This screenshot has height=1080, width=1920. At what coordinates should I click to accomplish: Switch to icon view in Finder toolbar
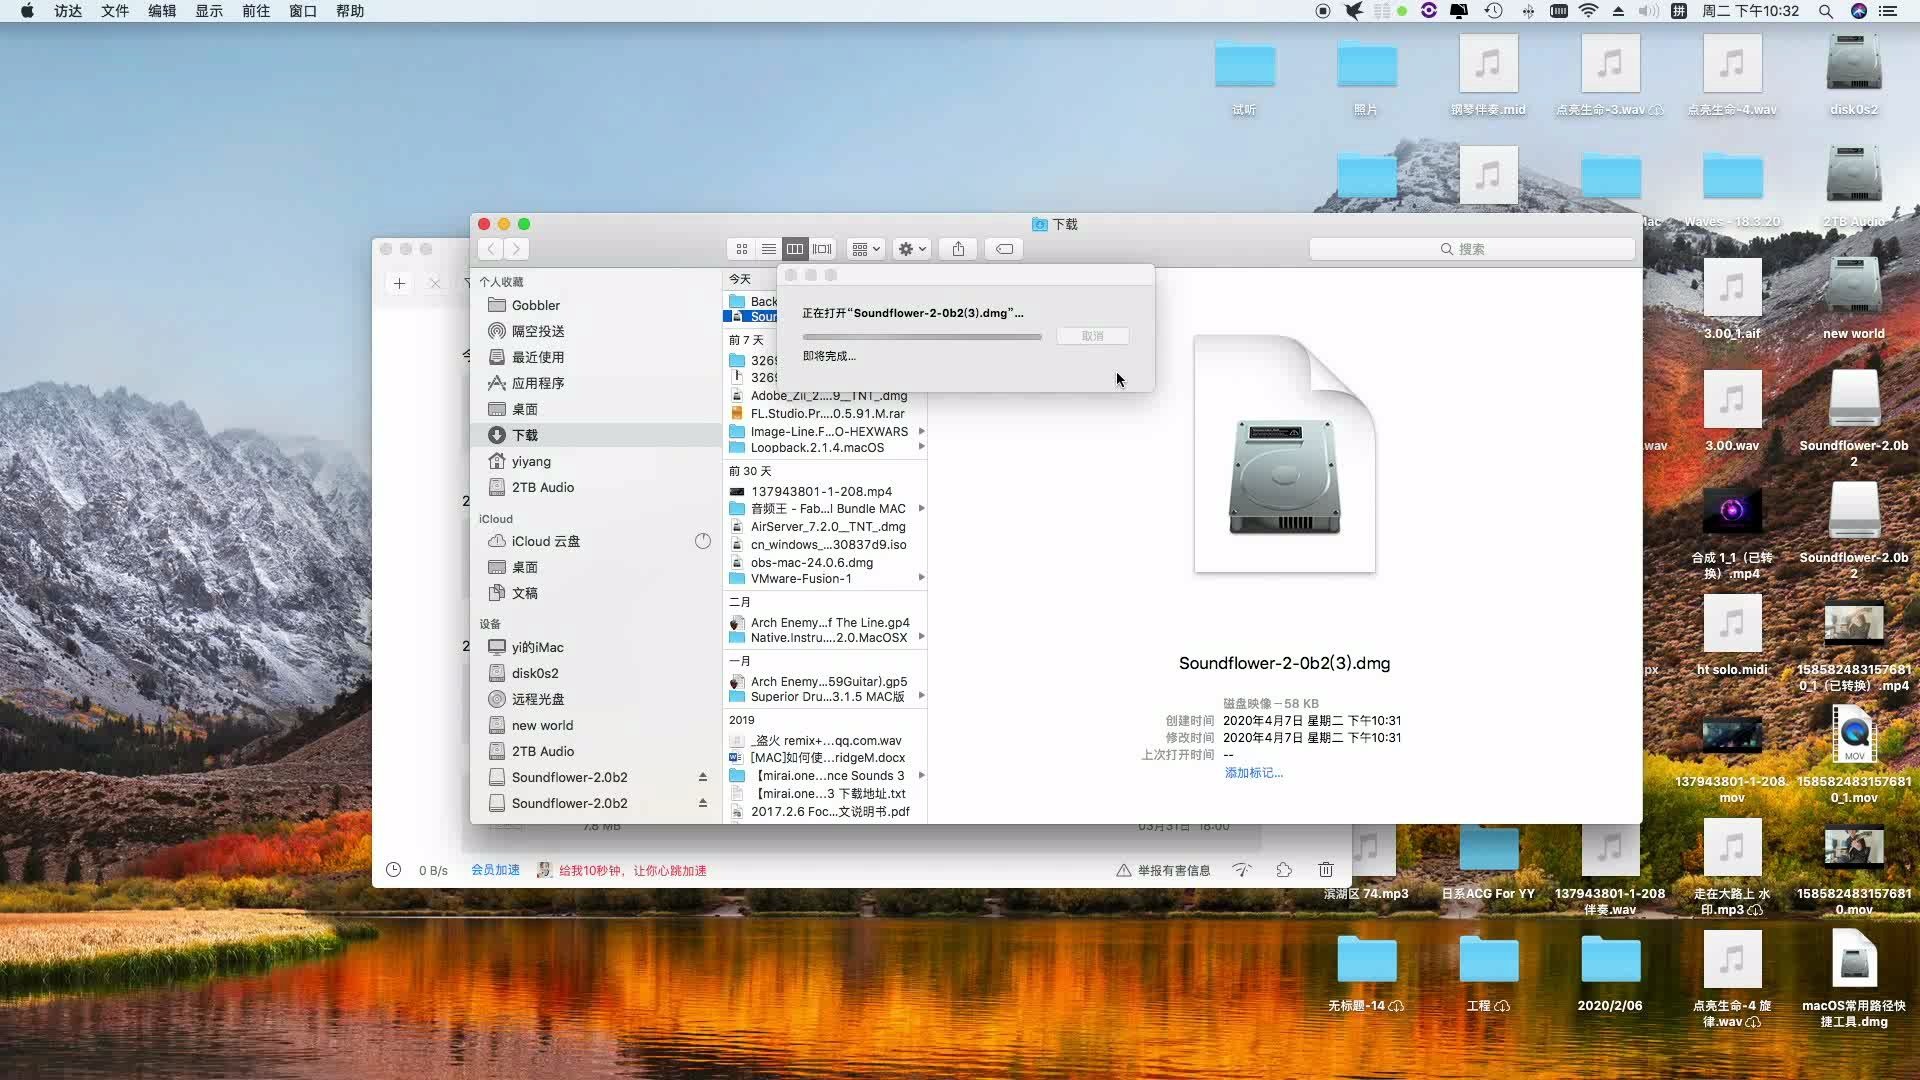pyautogui.click(x=741, y=249)
